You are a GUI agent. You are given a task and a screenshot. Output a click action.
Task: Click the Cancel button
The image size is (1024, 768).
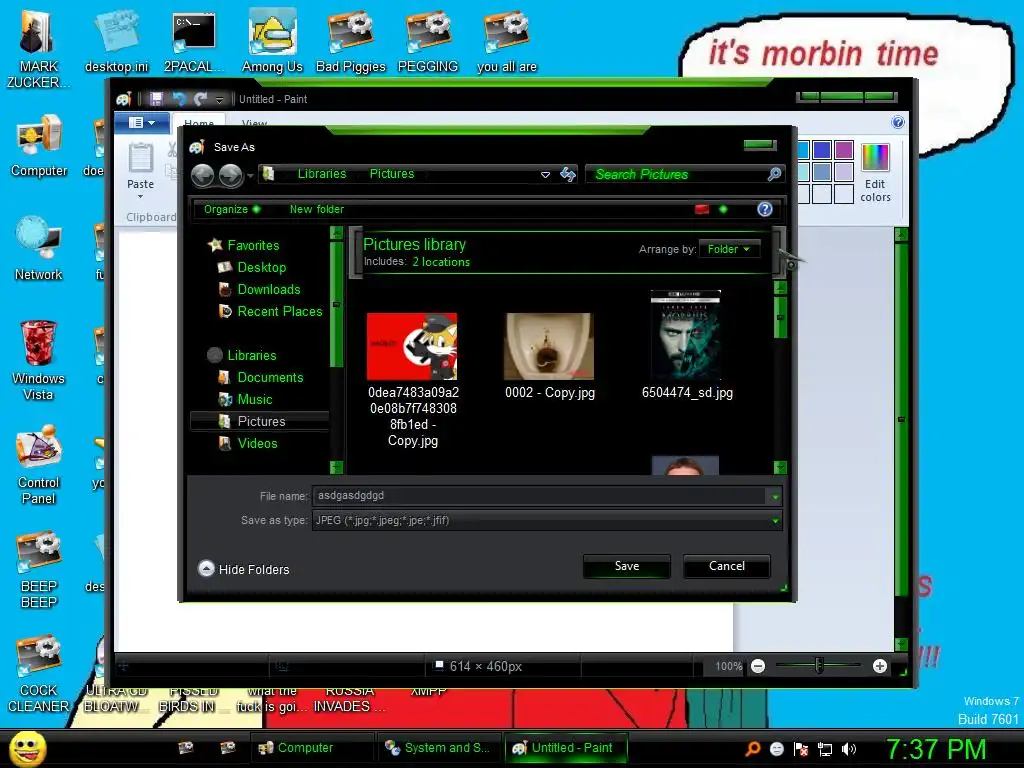pos(726,566)
